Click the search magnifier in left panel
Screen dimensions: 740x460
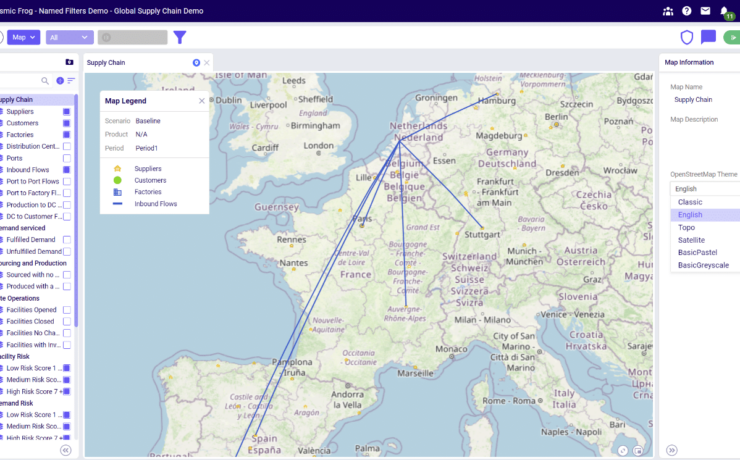[45, 80]
